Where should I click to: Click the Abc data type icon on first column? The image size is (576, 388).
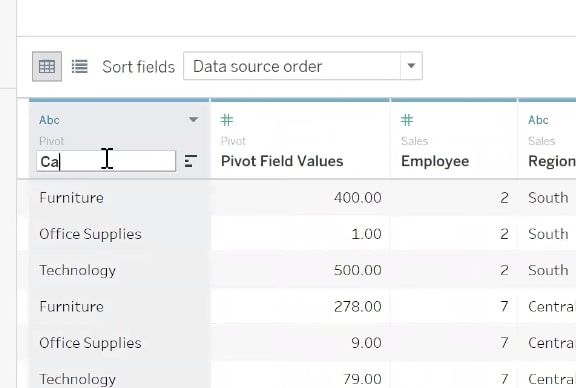pos(49,120)
